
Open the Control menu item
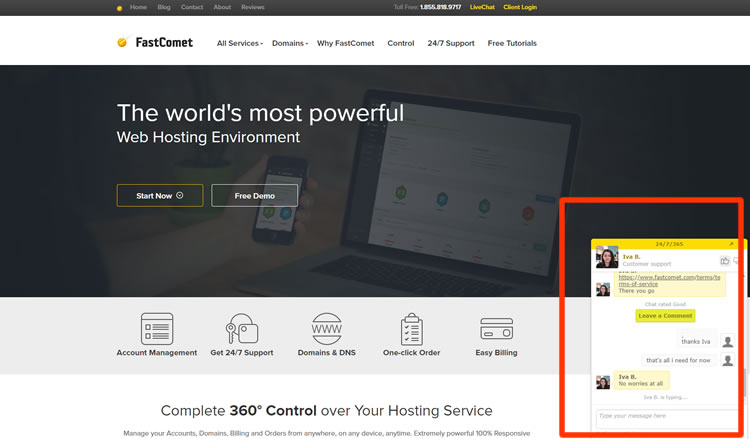coord(401,43)
